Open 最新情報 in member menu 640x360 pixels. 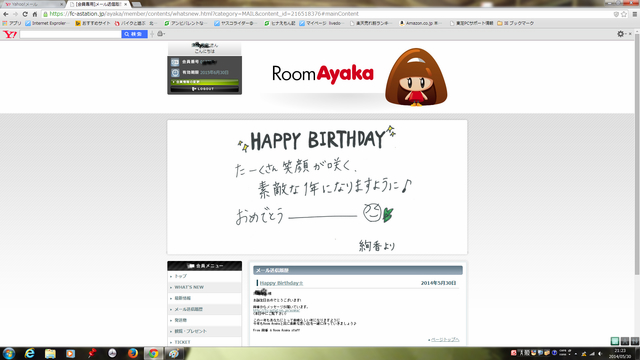[x=204, y=298]
